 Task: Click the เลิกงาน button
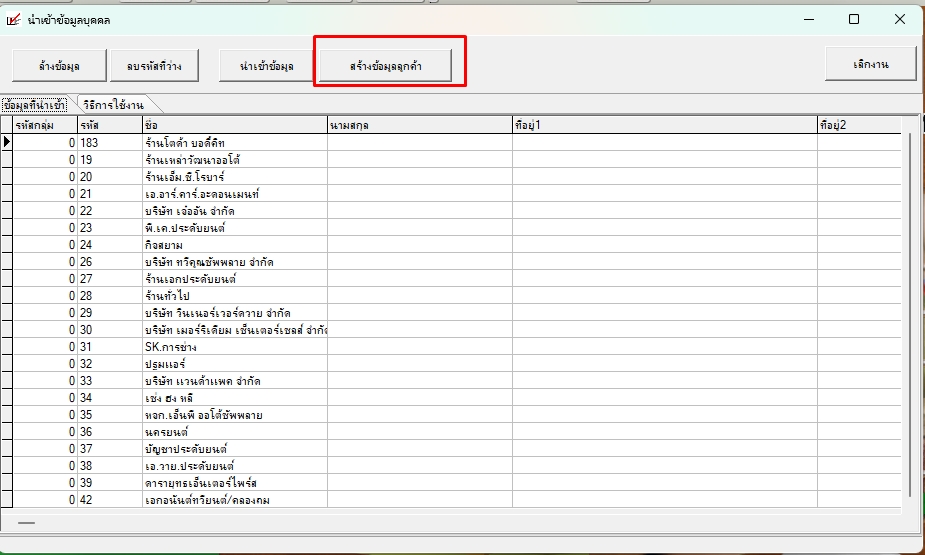coord(870,64)
